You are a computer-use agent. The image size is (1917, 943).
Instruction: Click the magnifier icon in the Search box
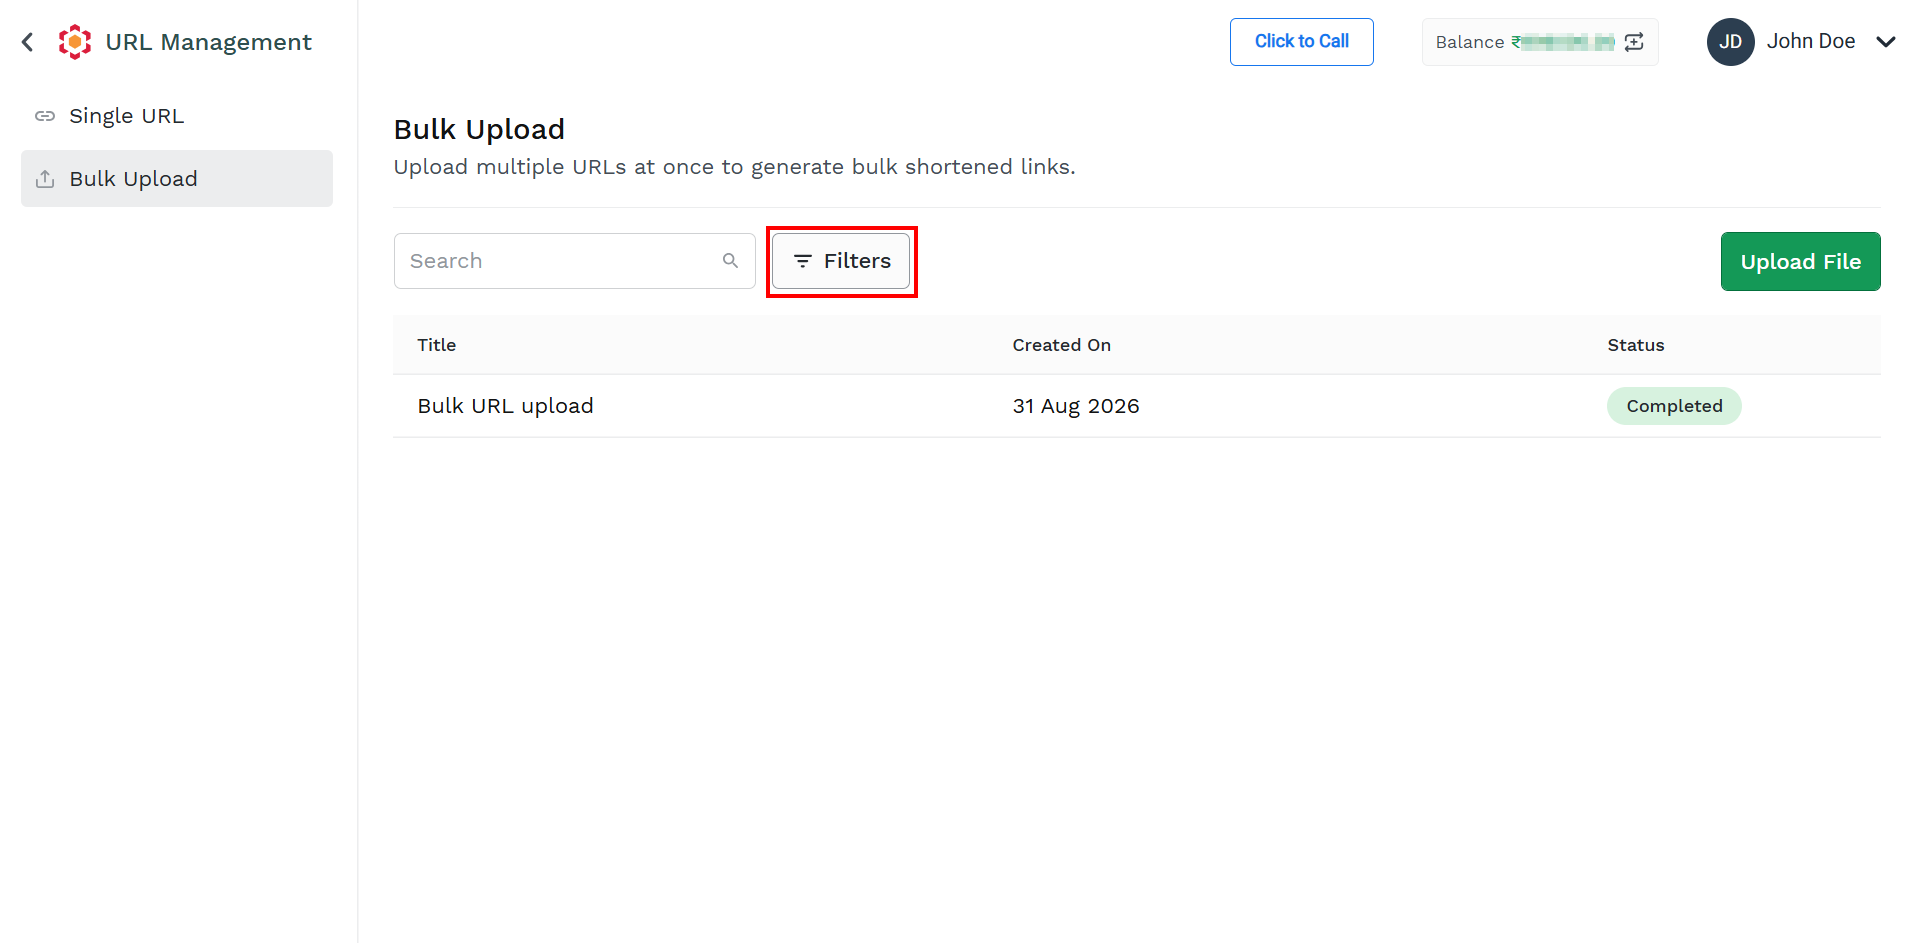(x=730, y=261)
